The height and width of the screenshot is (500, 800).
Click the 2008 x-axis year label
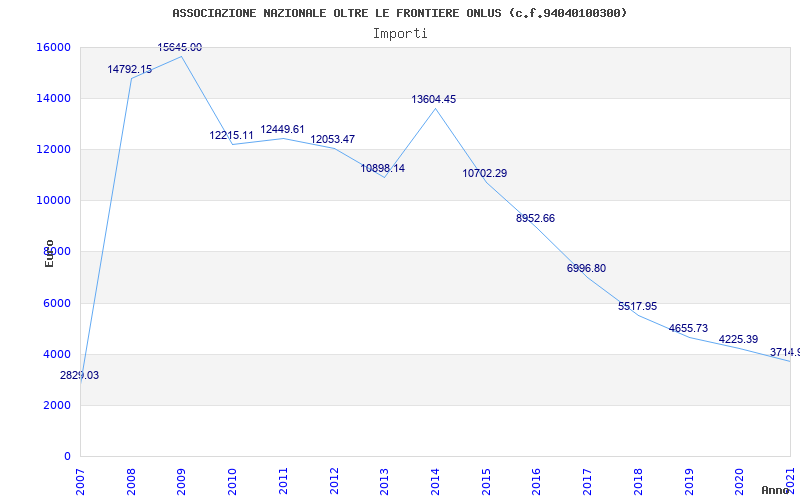pyautogui.click(x=131, y=481)
